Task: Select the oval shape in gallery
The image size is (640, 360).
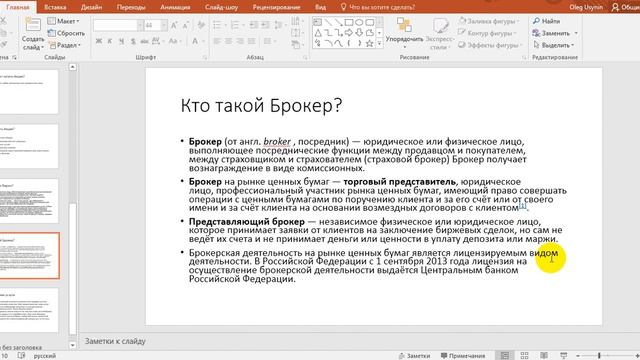Action: point(359,22)
